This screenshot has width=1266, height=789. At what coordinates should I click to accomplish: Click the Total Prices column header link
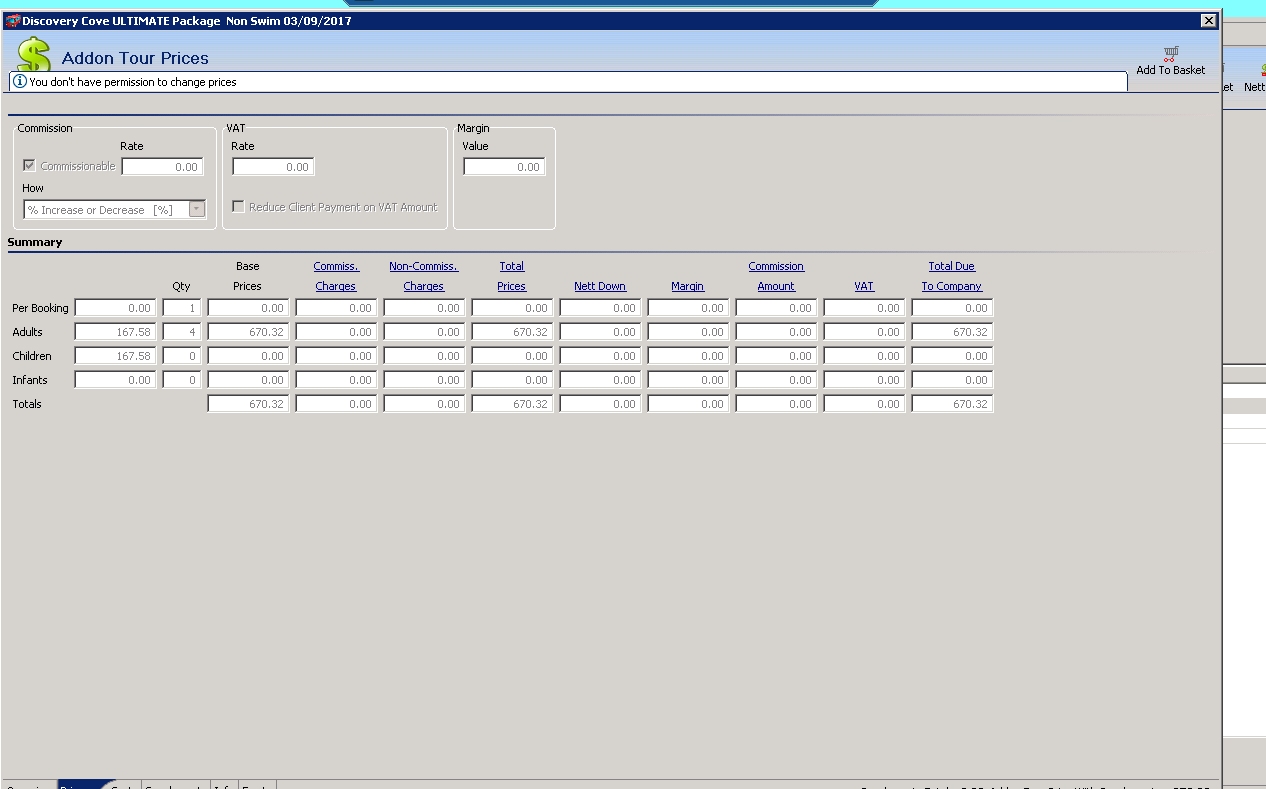[x=511, y=276]
